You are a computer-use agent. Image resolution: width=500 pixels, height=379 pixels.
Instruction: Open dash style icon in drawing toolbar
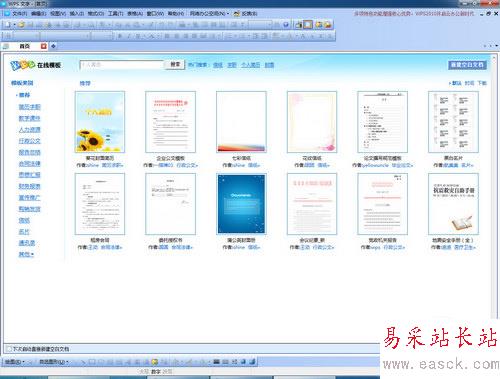[226, 361]
